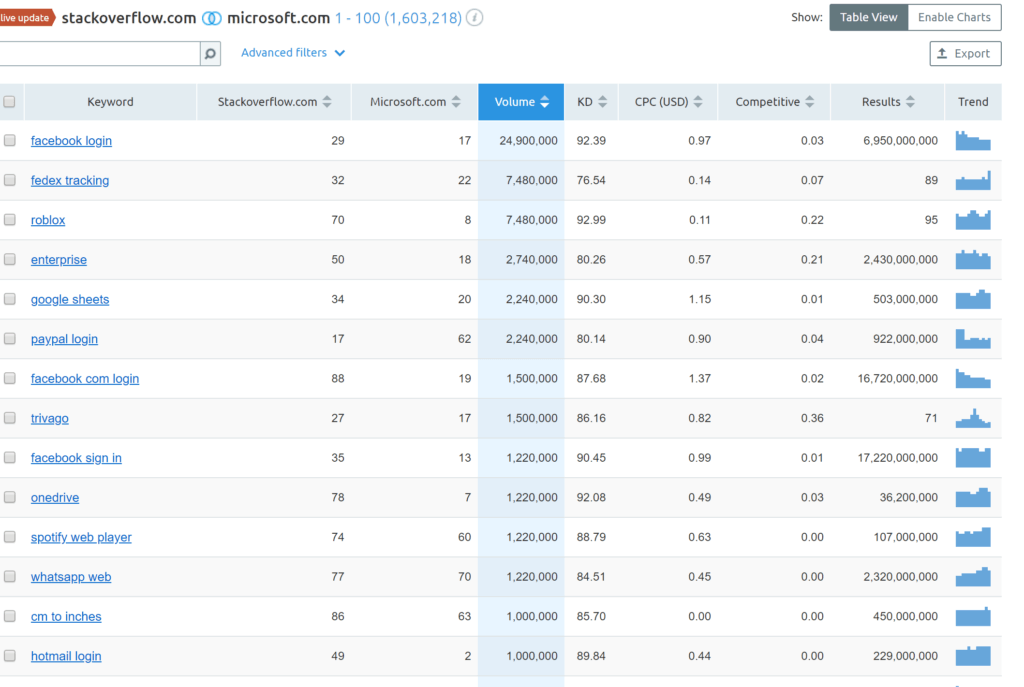Open the whatsapp web keyword link

[x=71, y=577]
